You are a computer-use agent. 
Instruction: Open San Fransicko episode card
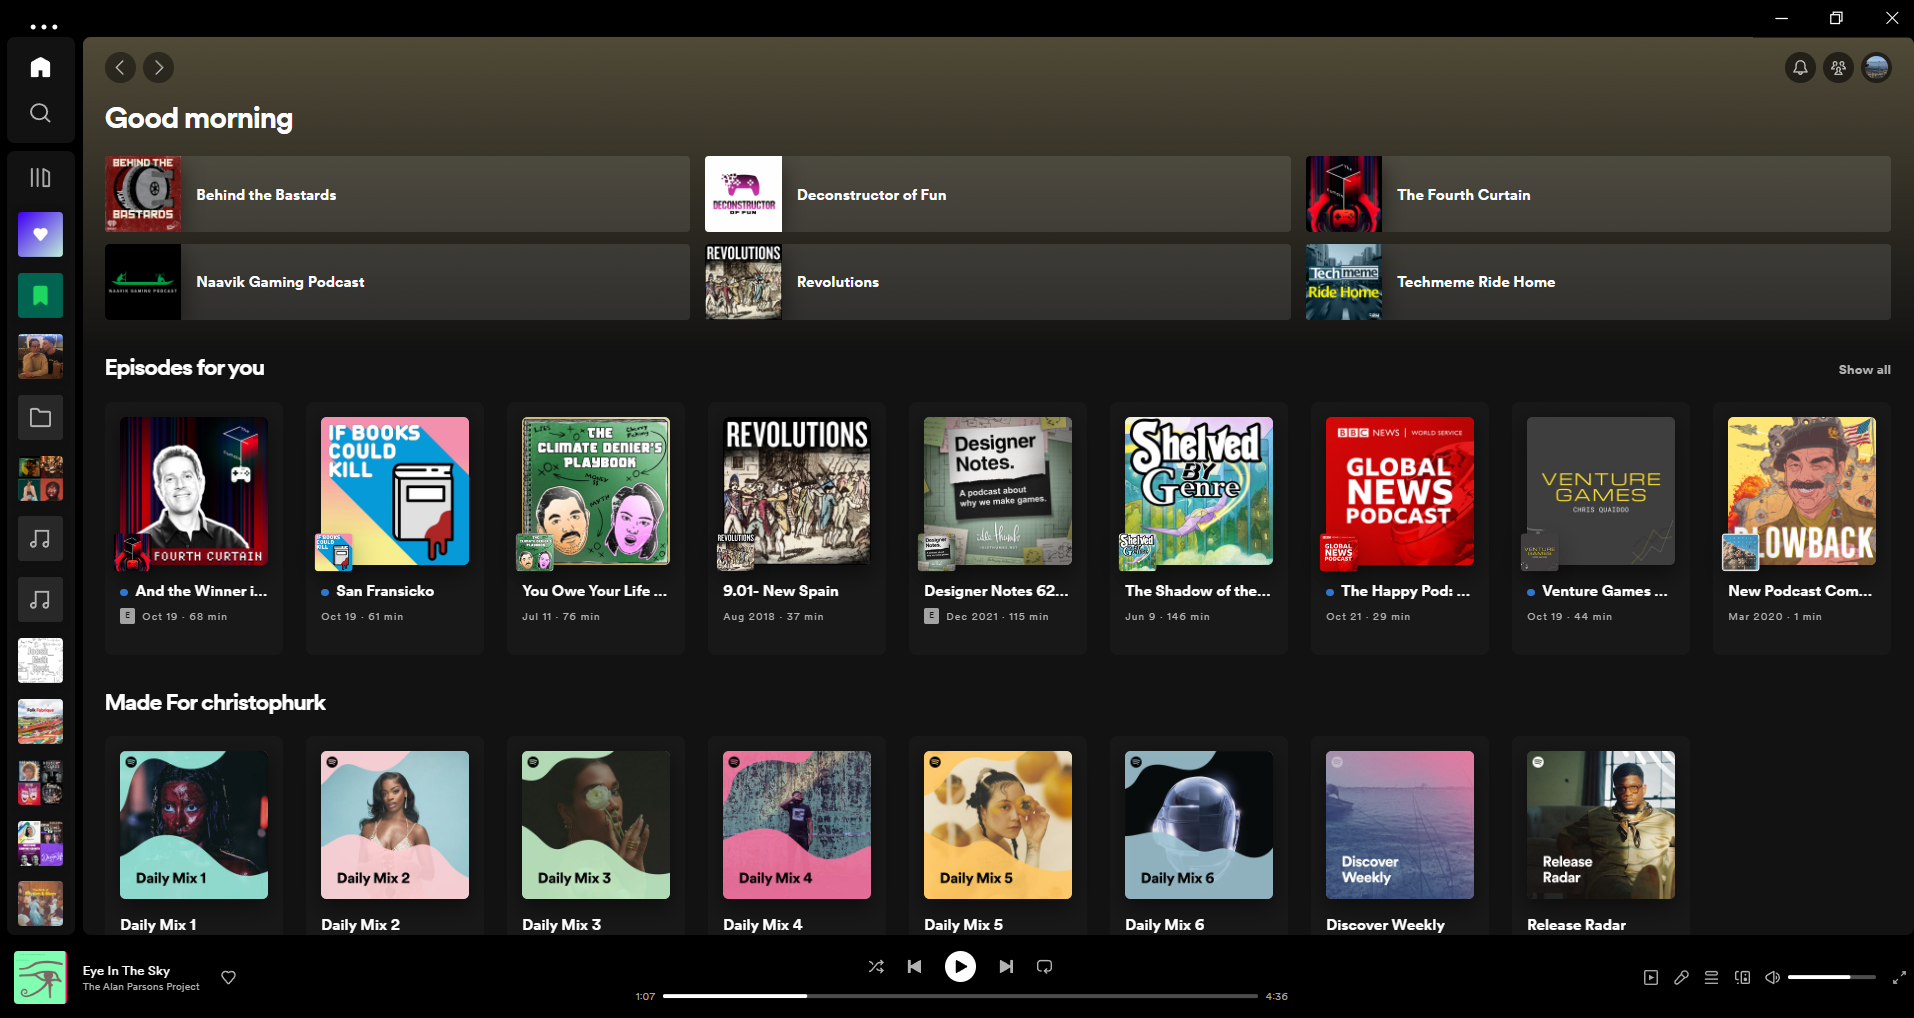pyautogui.click(x=395, y=529)
